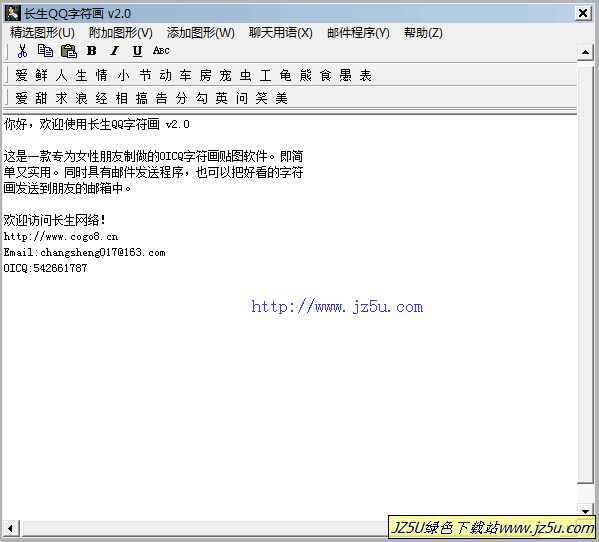Toggle Italic formatting (I)

click(x=114, y=51)
